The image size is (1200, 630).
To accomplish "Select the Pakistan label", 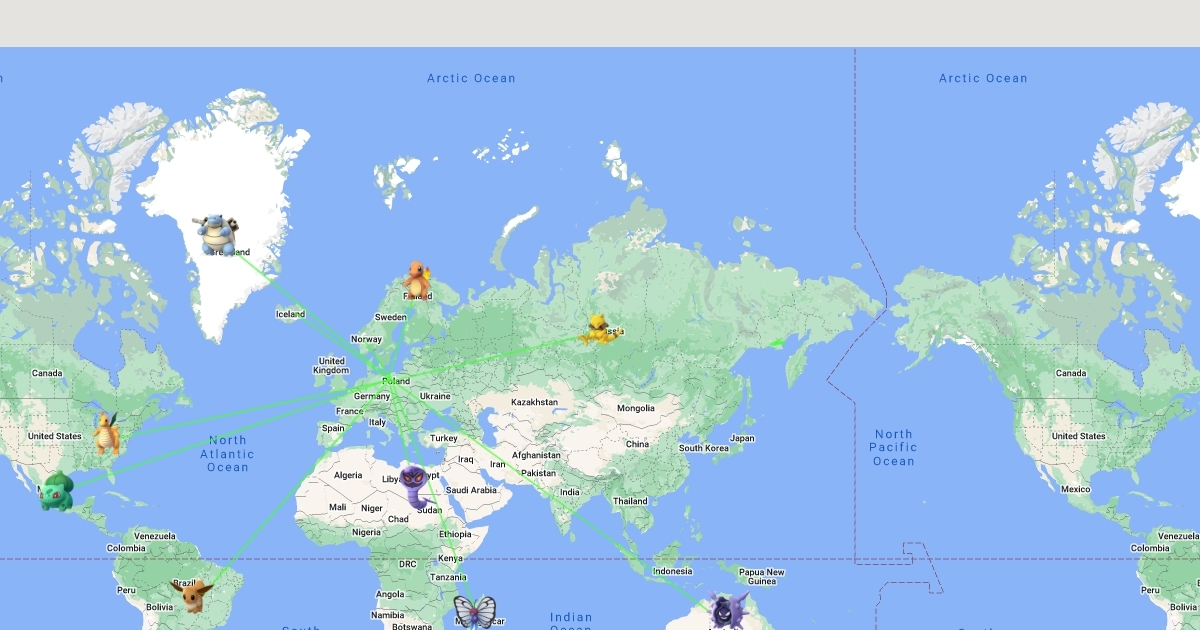I will (x=538, y=473).
